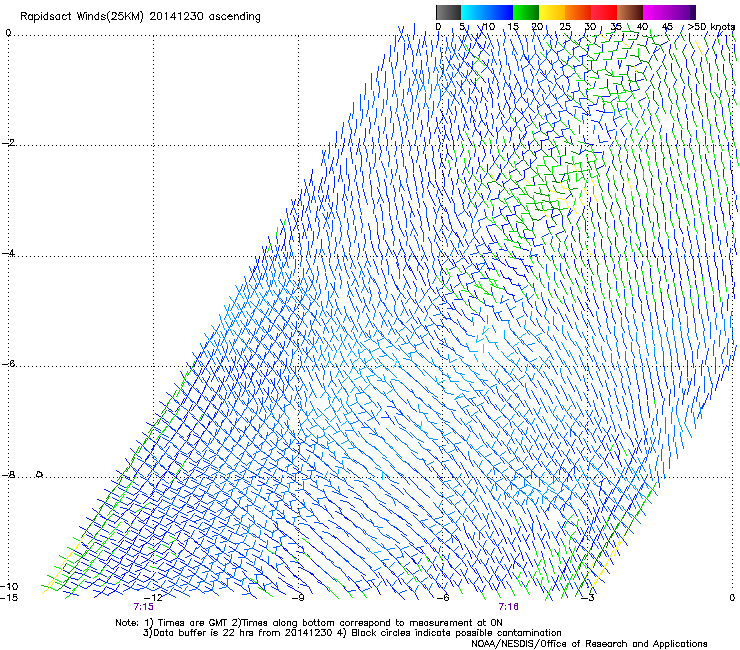740x650 pixels.
Task: Click the cyan 5-10 knots legend swatch
Action: click(474, 12)
